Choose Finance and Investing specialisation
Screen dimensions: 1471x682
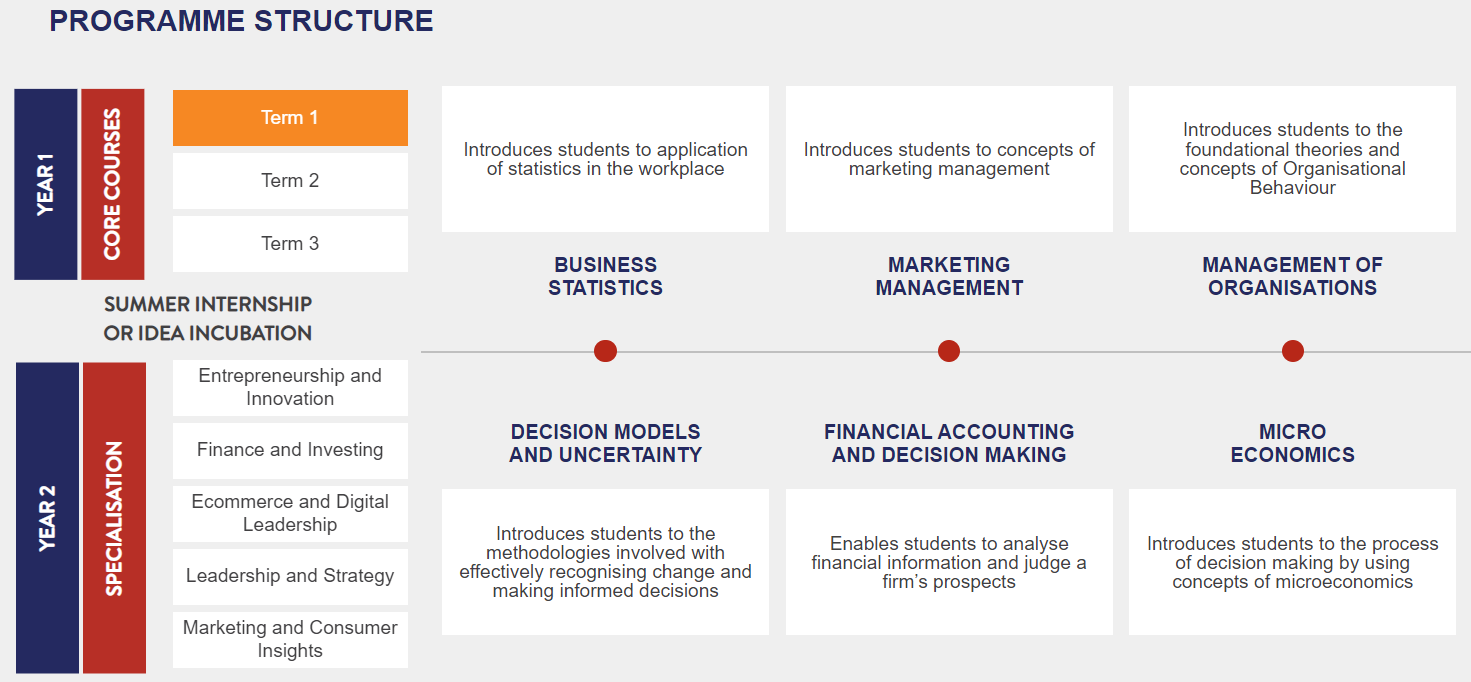[290, 450]
